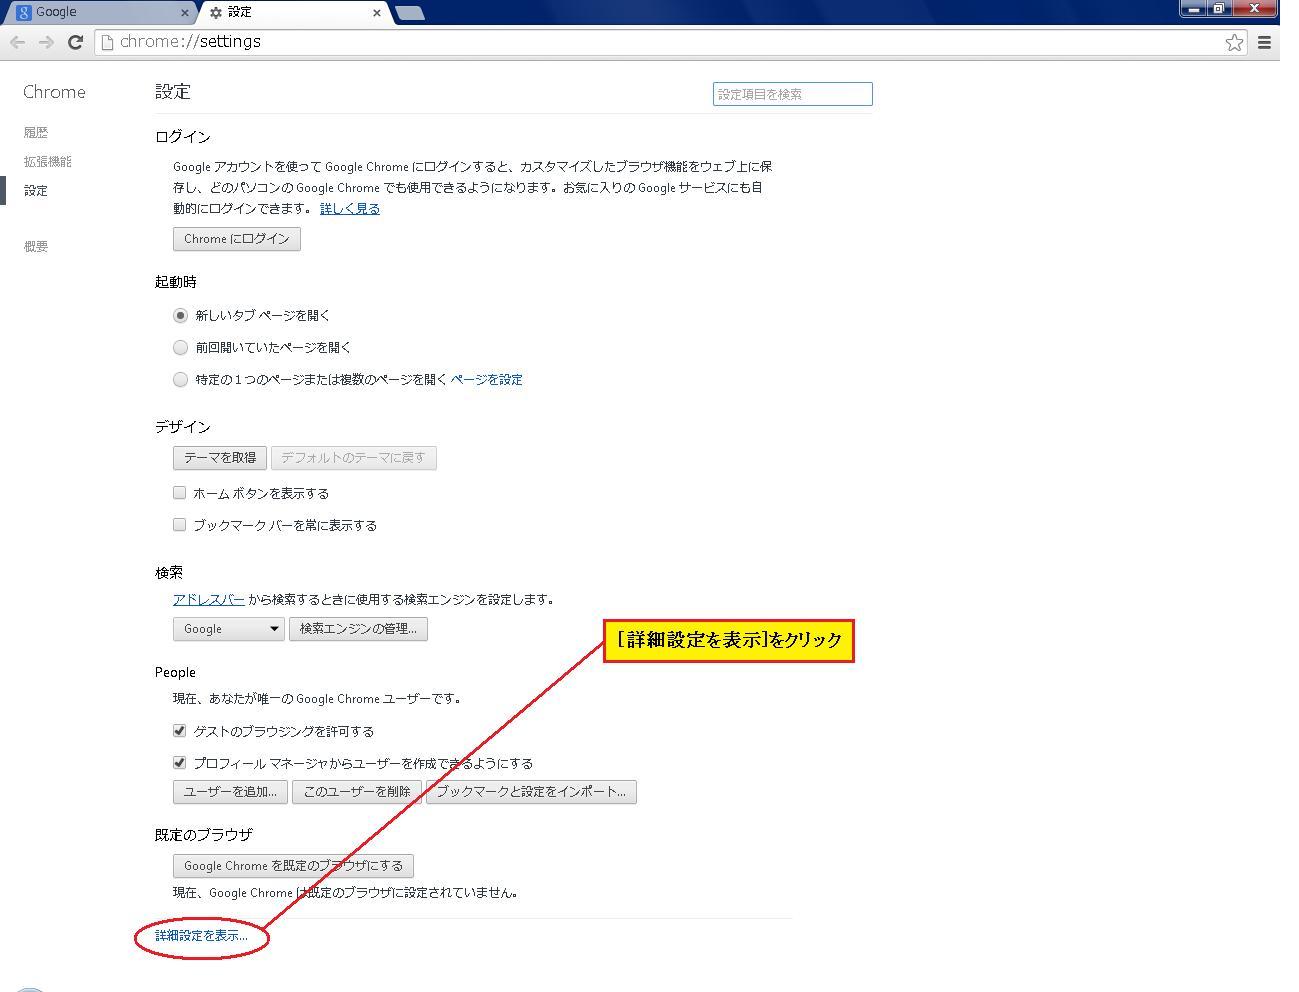Open 概要 in the sidebar

click(x=36, y=246)
